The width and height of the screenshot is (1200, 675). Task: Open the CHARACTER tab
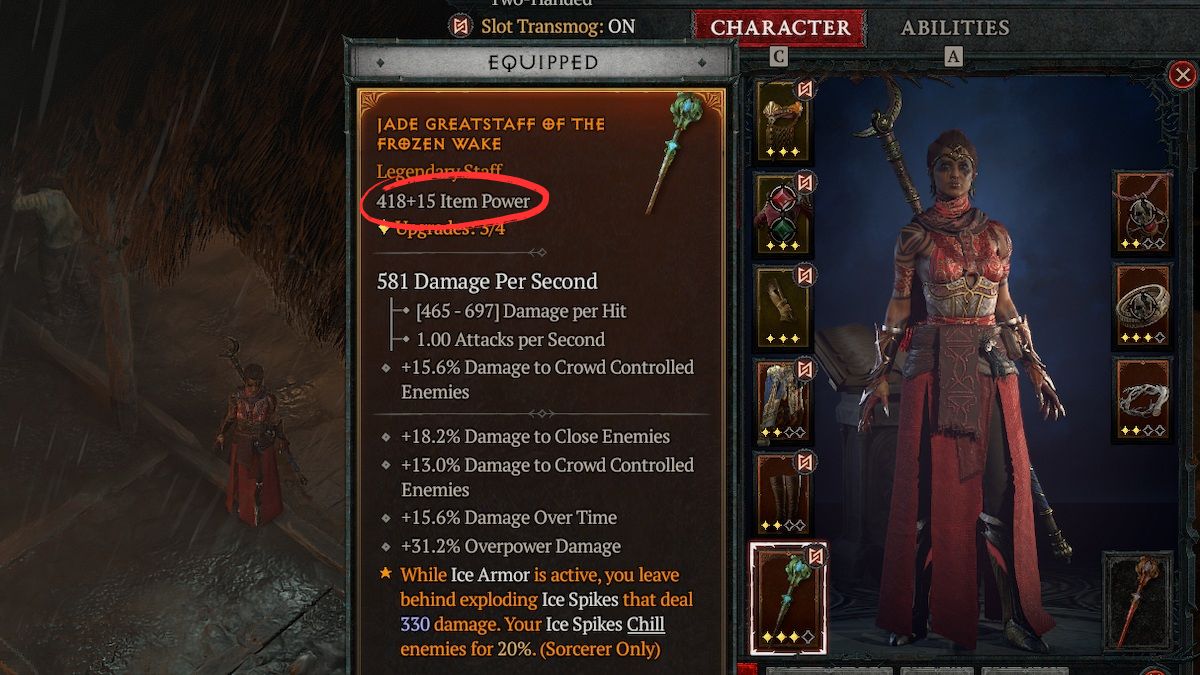click(x=780, y=27)
